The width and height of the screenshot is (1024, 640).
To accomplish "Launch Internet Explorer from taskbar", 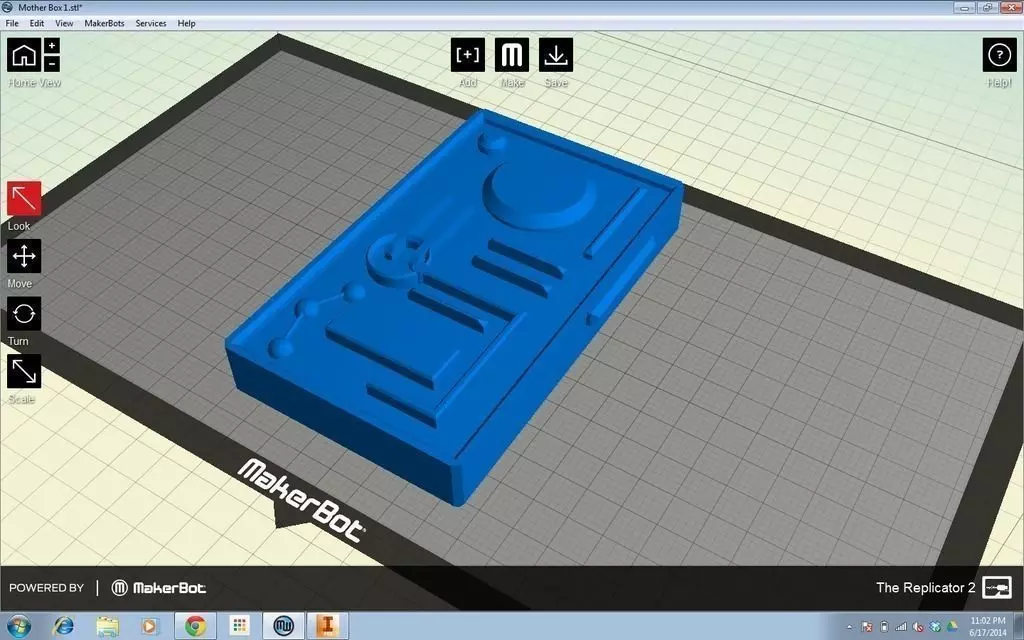I will (x=63, y=626).
